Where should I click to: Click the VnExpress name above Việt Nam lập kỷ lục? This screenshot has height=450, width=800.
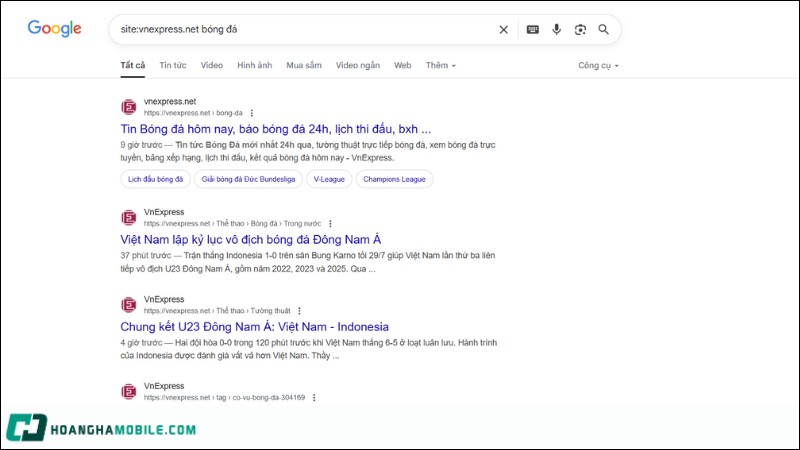164,212
